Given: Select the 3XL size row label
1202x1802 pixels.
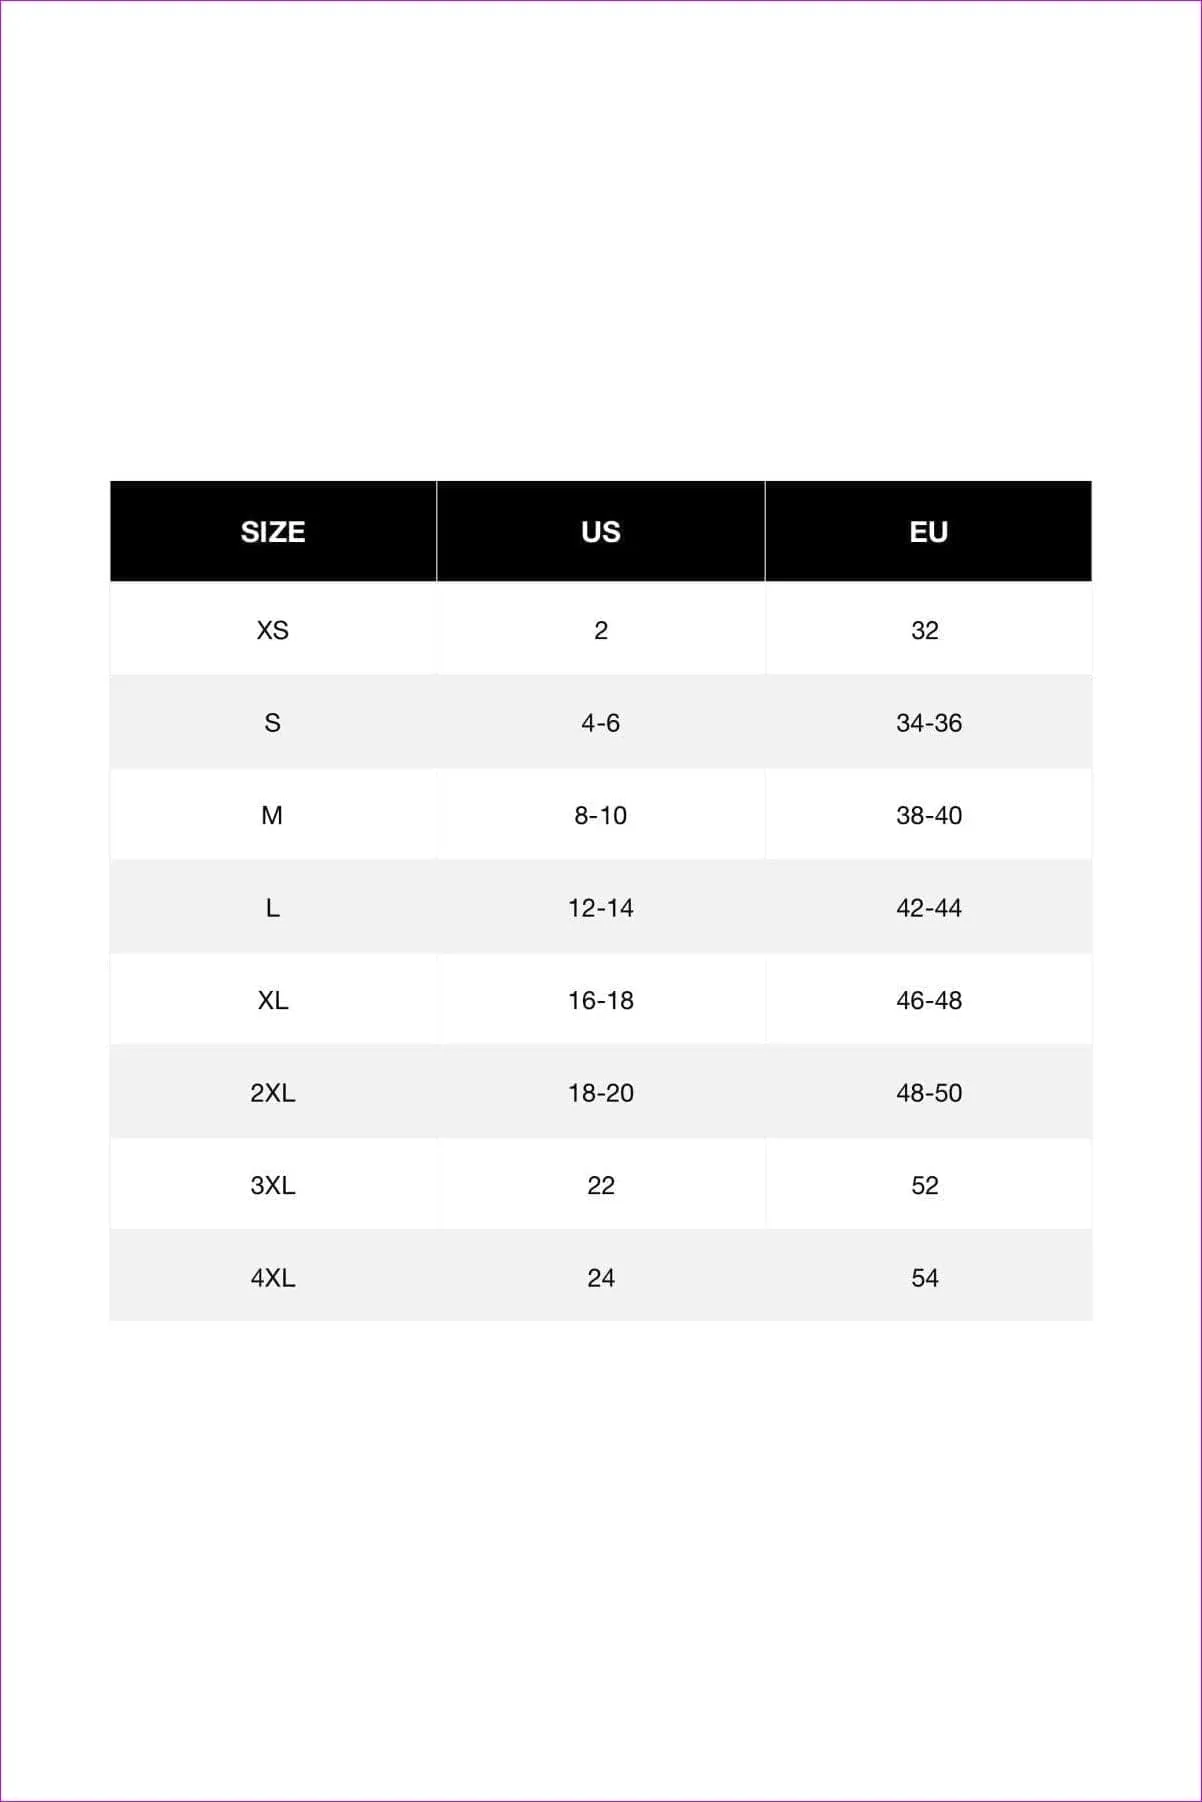Looking at the screenshot, I should (273, 1185).
